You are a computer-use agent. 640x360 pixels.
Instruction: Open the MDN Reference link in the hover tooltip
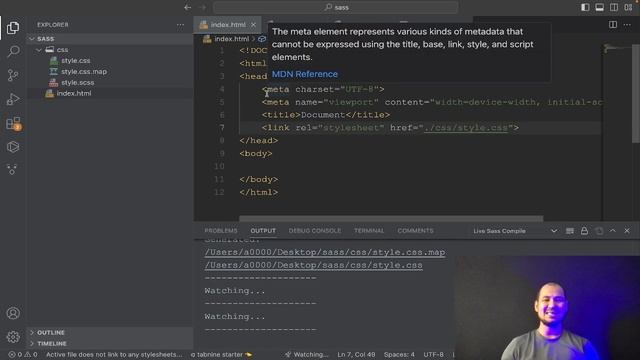click(x=304, y=74)
